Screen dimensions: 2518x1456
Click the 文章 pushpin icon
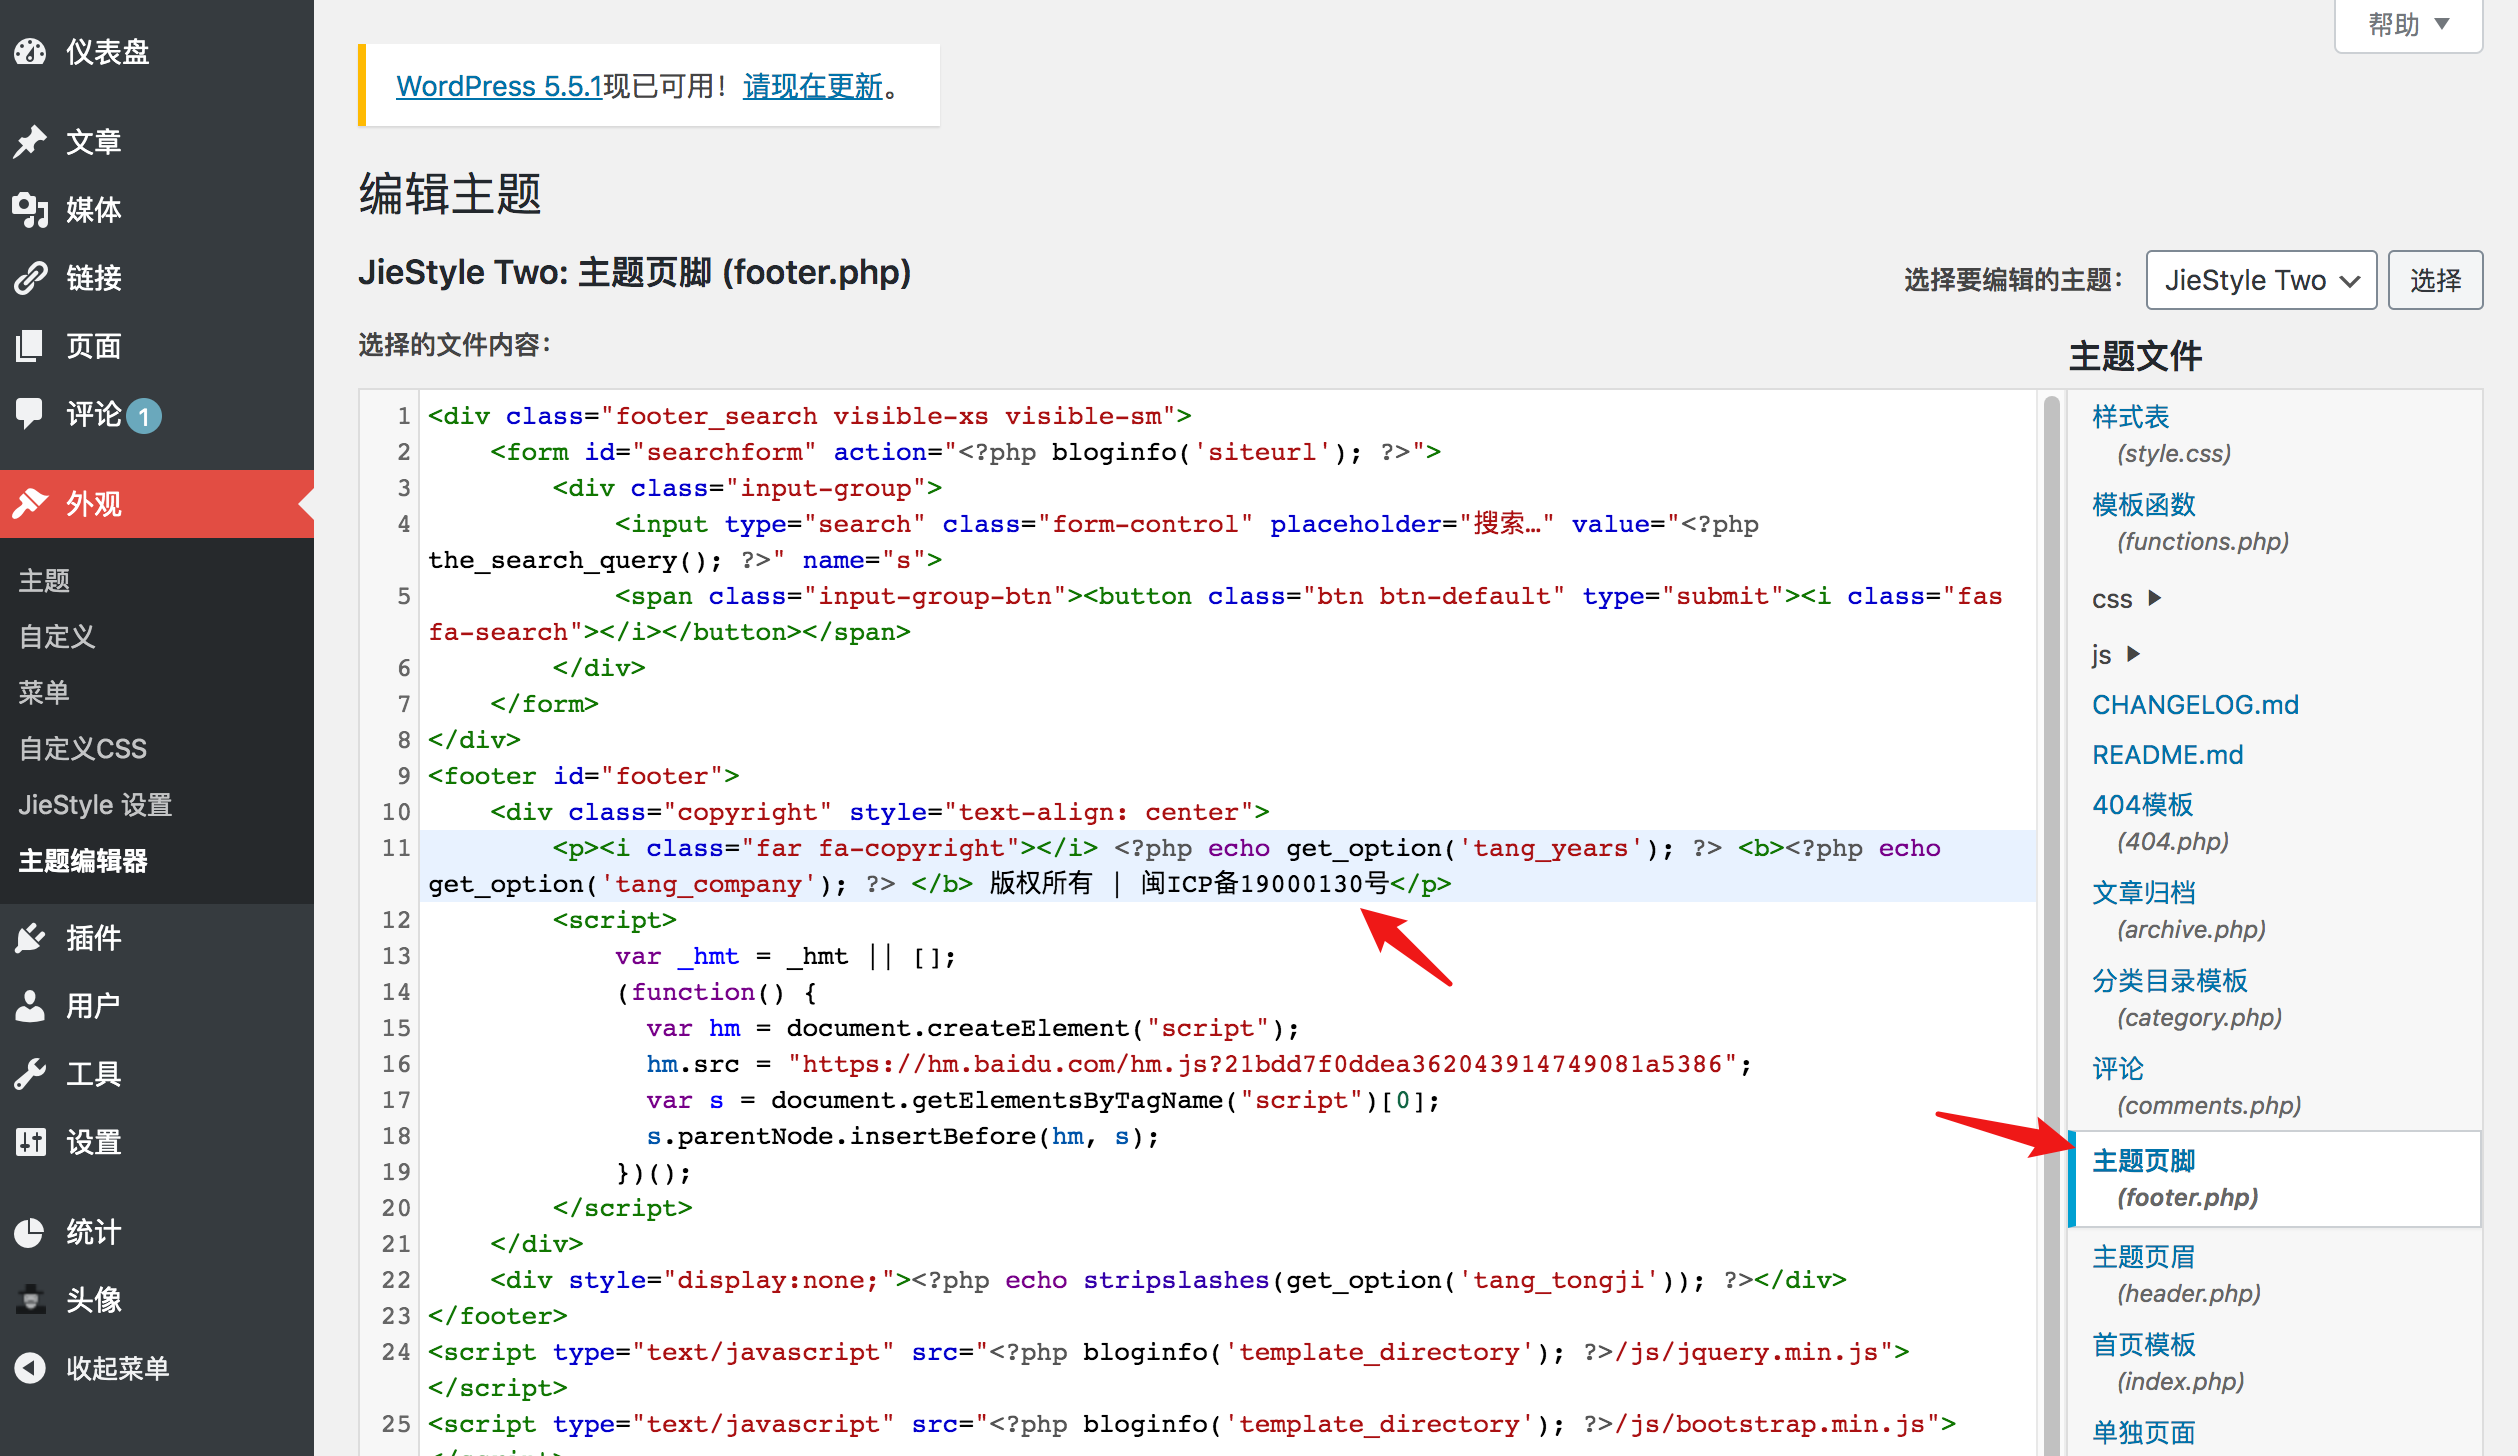click(31, 141)
